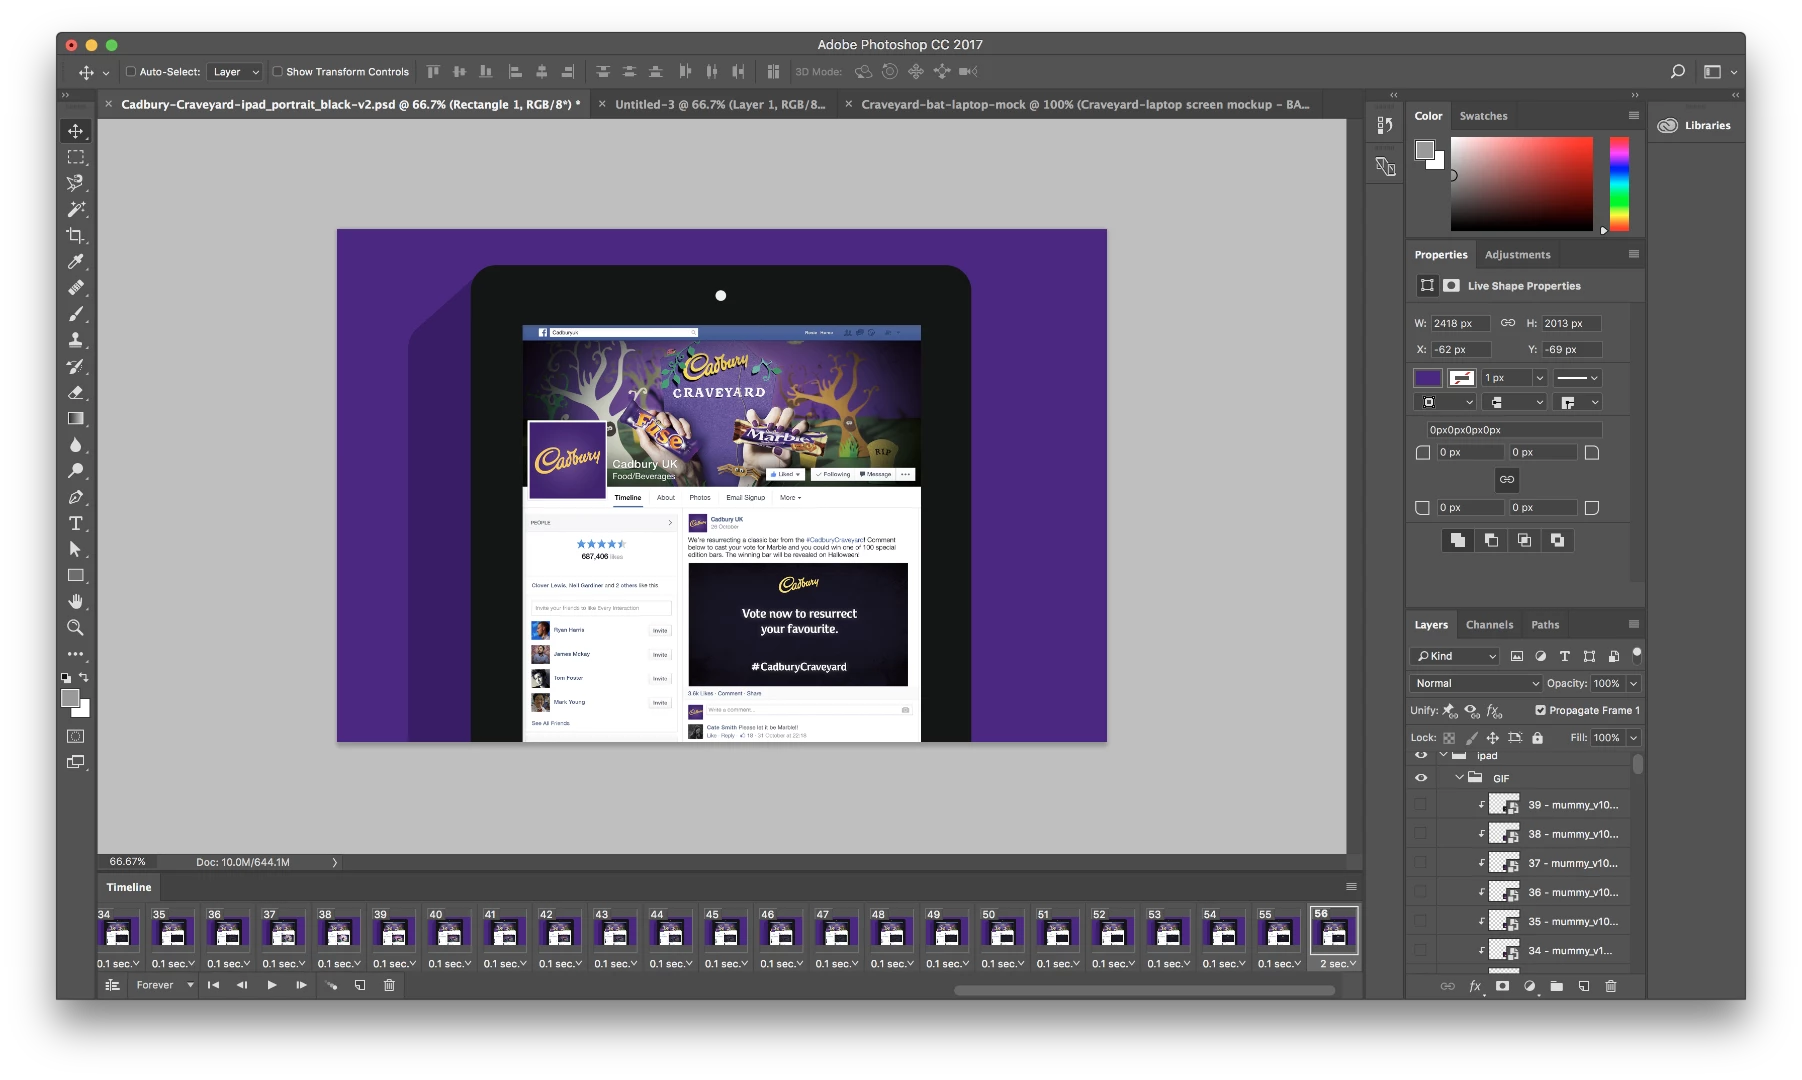Show layer 34 - mummy_v1
This screenshot has height=1080, width=1802.
[1421, 950]
